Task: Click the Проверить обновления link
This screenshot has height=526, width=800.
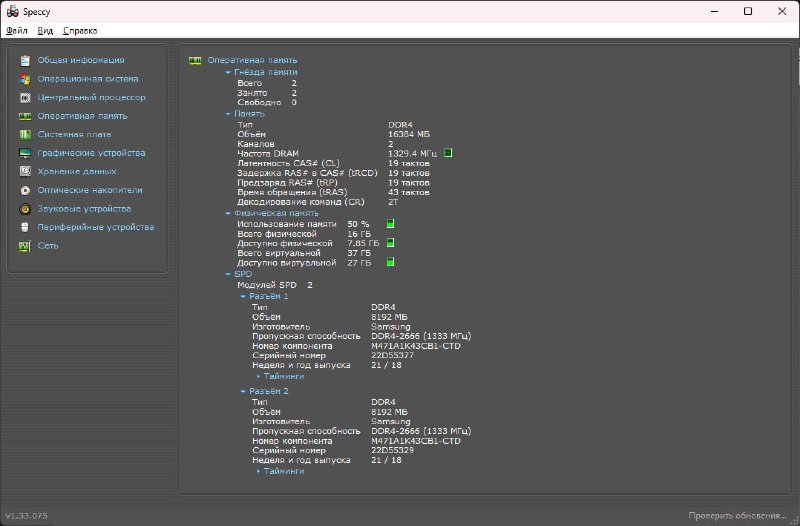Action: (737, 515)
